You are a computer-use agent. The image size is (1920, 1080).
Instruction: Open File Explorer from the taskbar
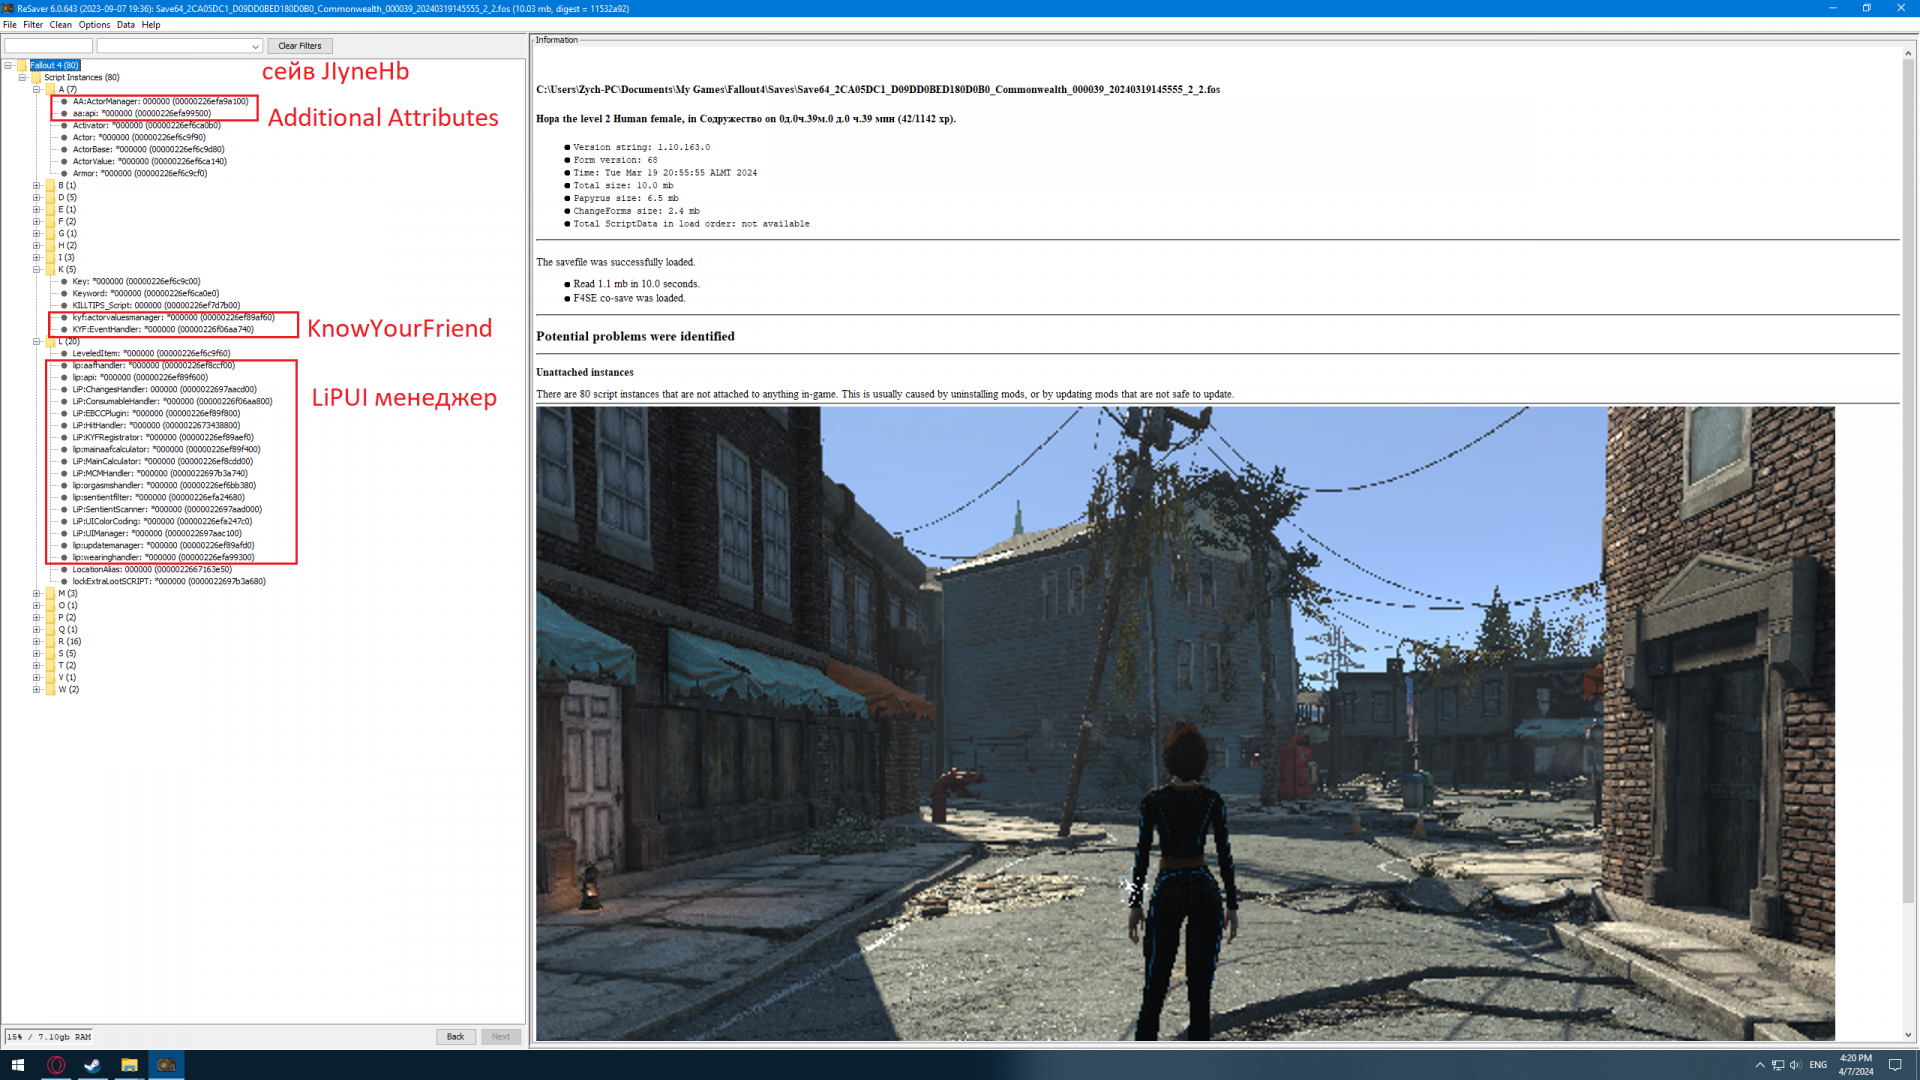129,1065
